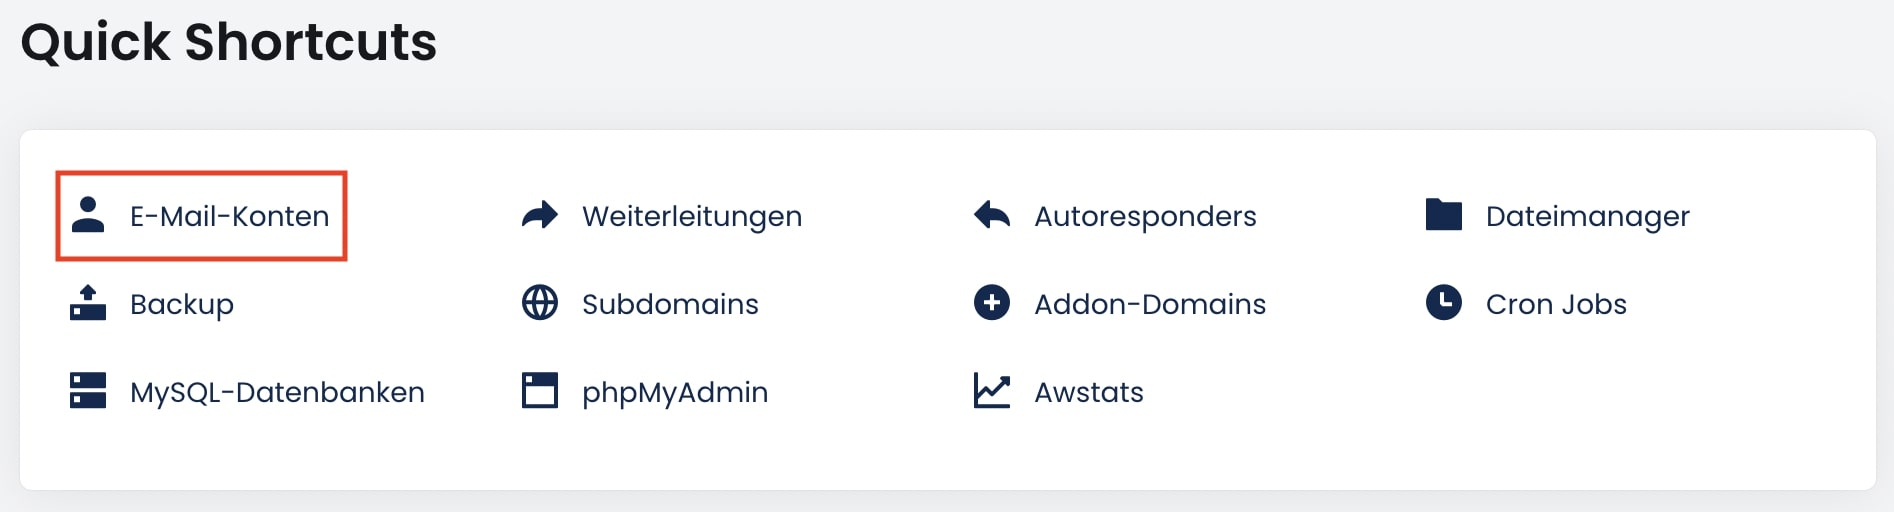The image size is (1894, 512).
Task: Launch phpMyAdmin text link
Action: click(675, 392)
